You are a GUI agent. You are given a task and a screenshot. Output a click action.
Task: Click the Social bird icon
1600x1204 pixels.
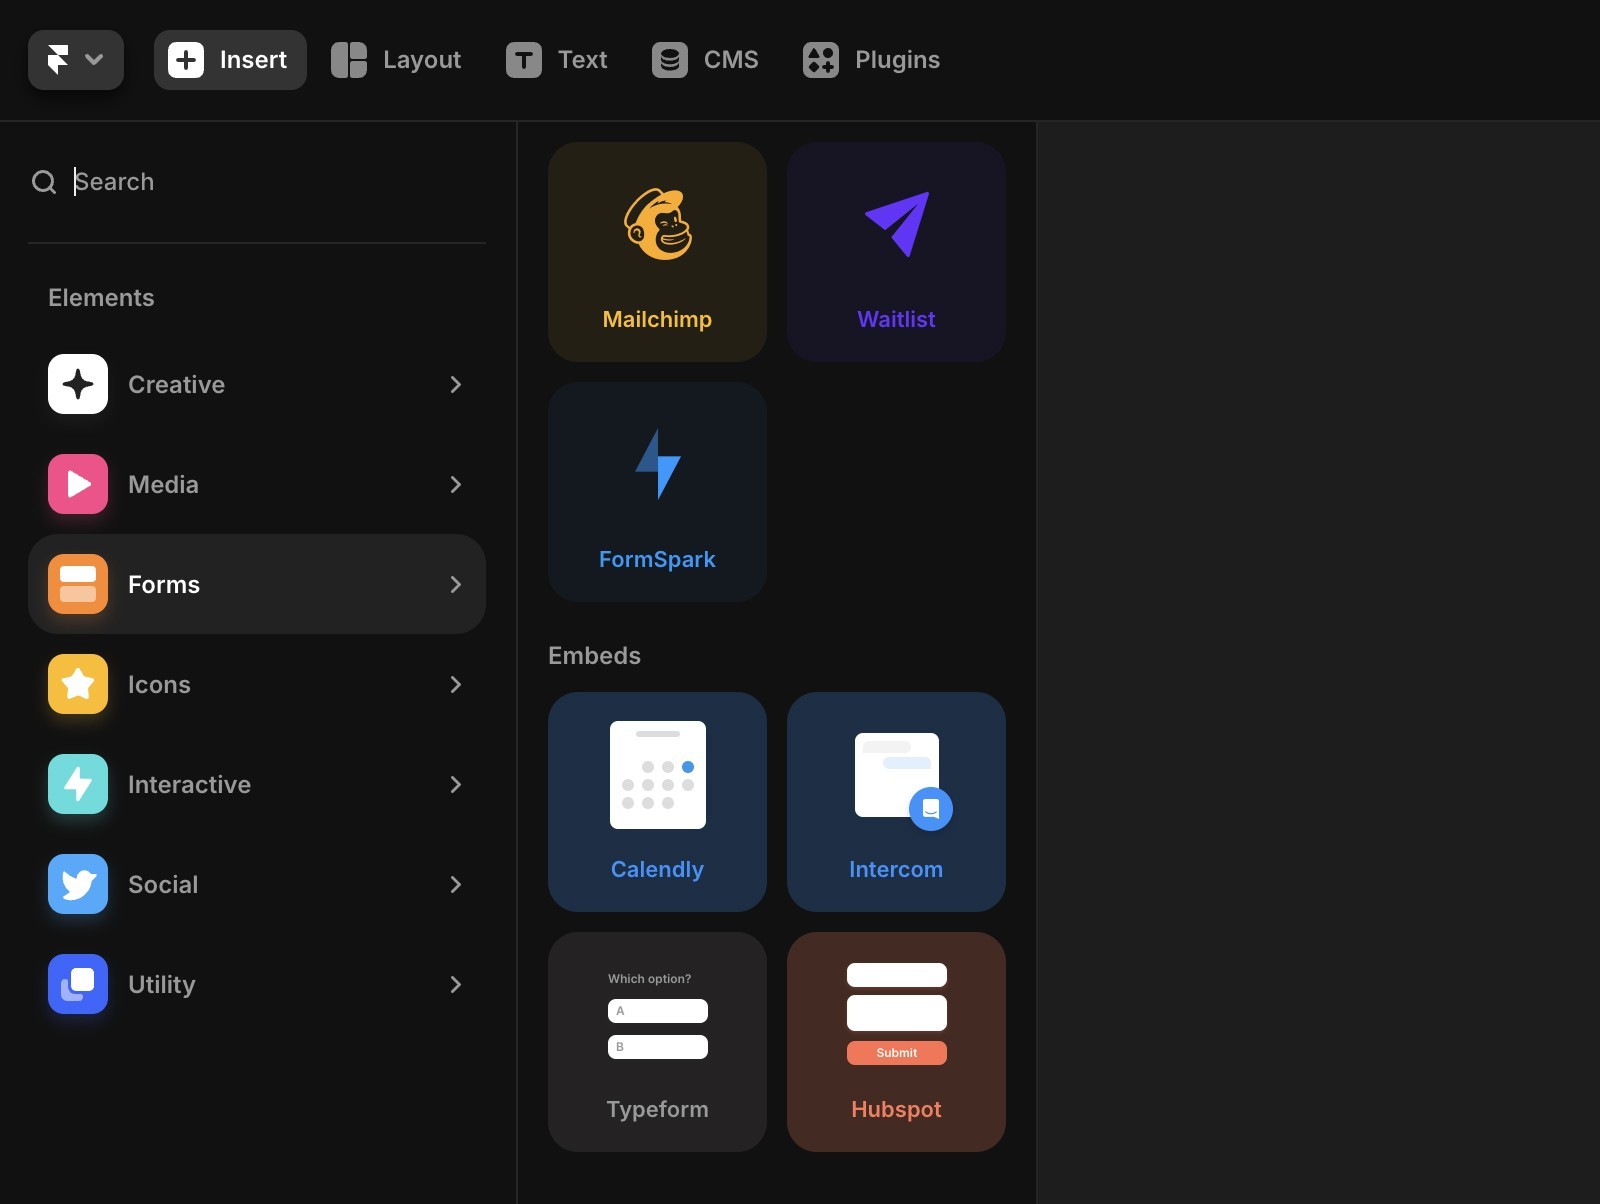coord(78,884)
